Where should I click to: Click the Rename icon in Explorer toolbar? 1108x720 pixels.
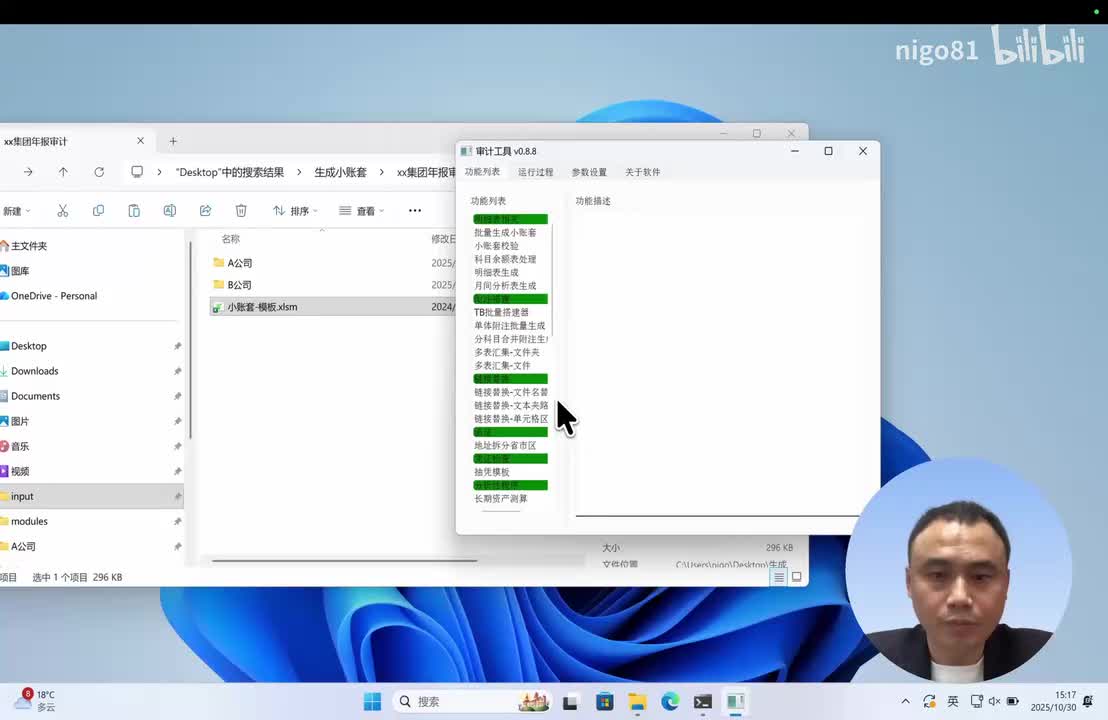(x=170, y=211)
